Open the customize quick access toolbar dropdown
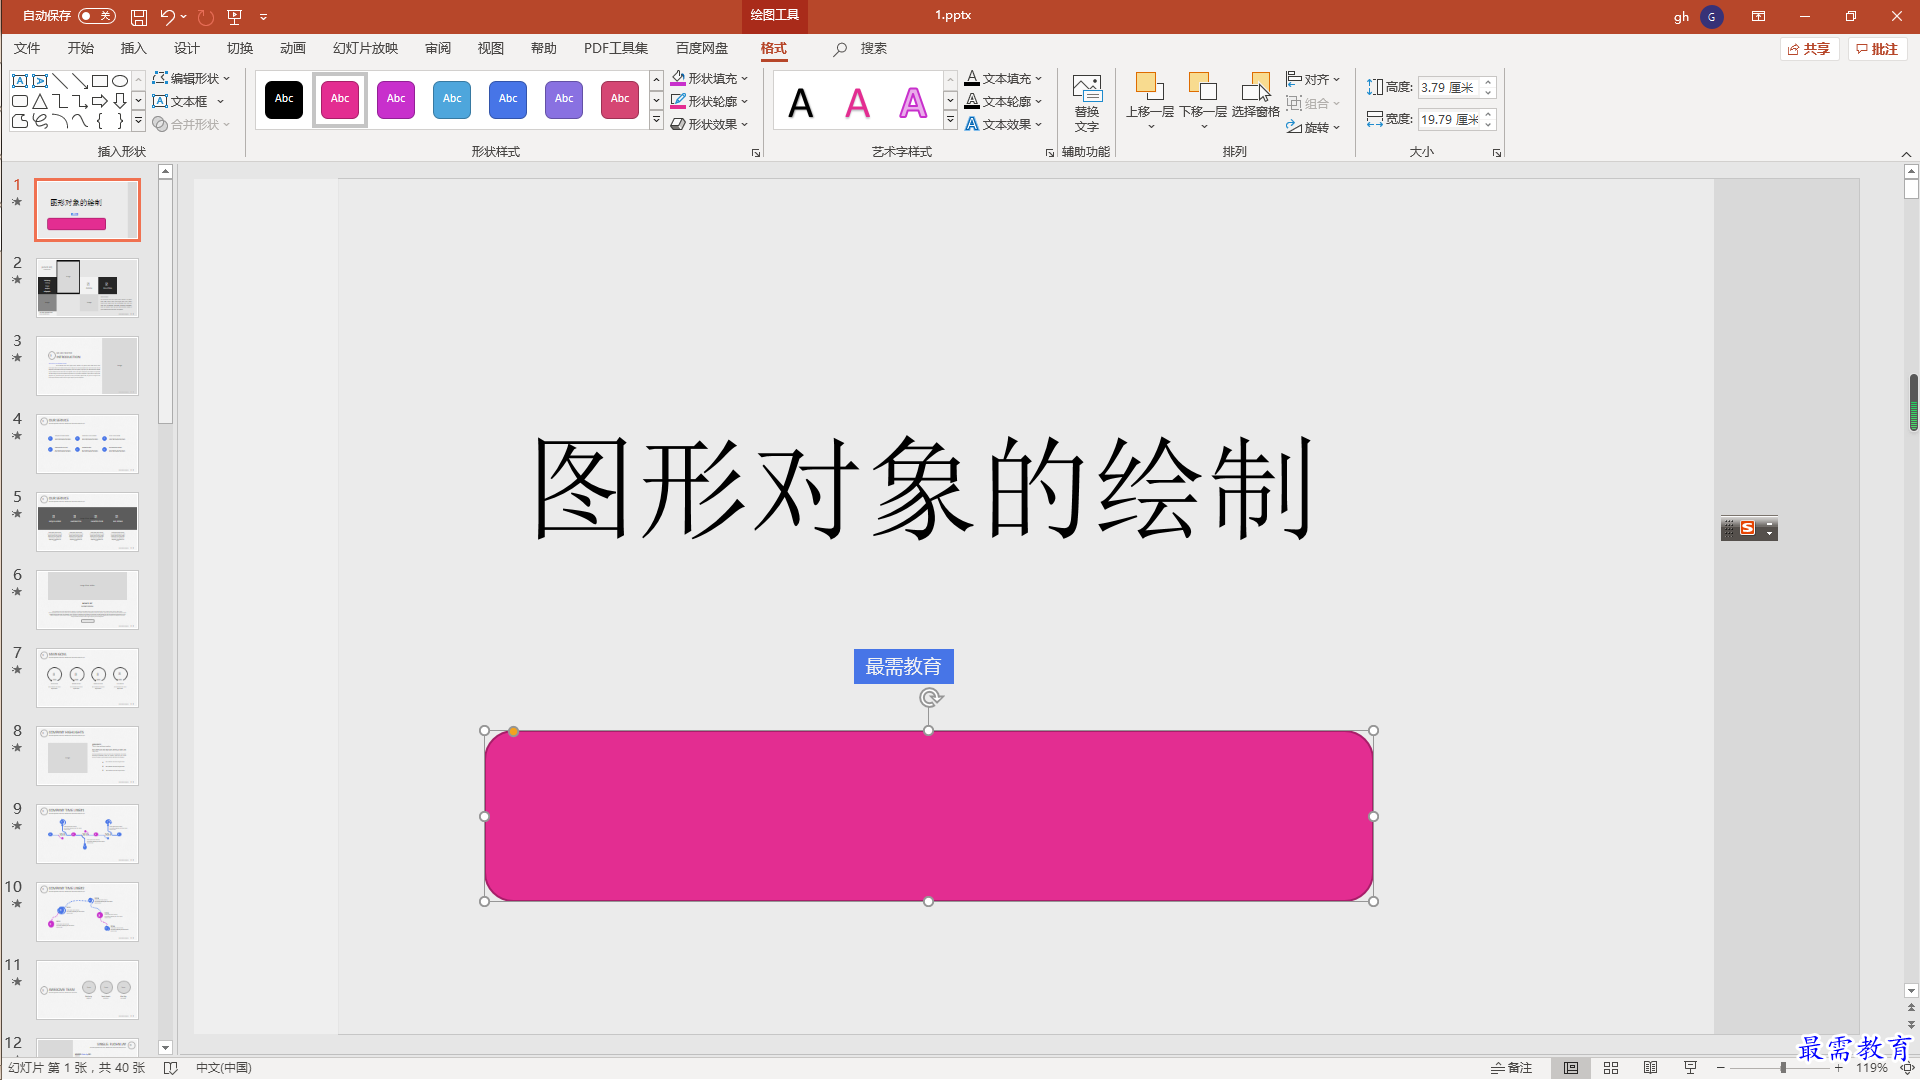 [x=264, y=17]
